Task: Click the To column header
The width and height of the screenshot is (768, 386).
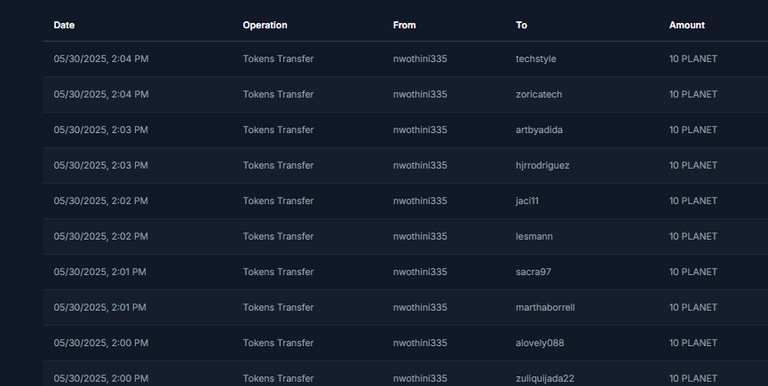Action: tap(521, 25)
